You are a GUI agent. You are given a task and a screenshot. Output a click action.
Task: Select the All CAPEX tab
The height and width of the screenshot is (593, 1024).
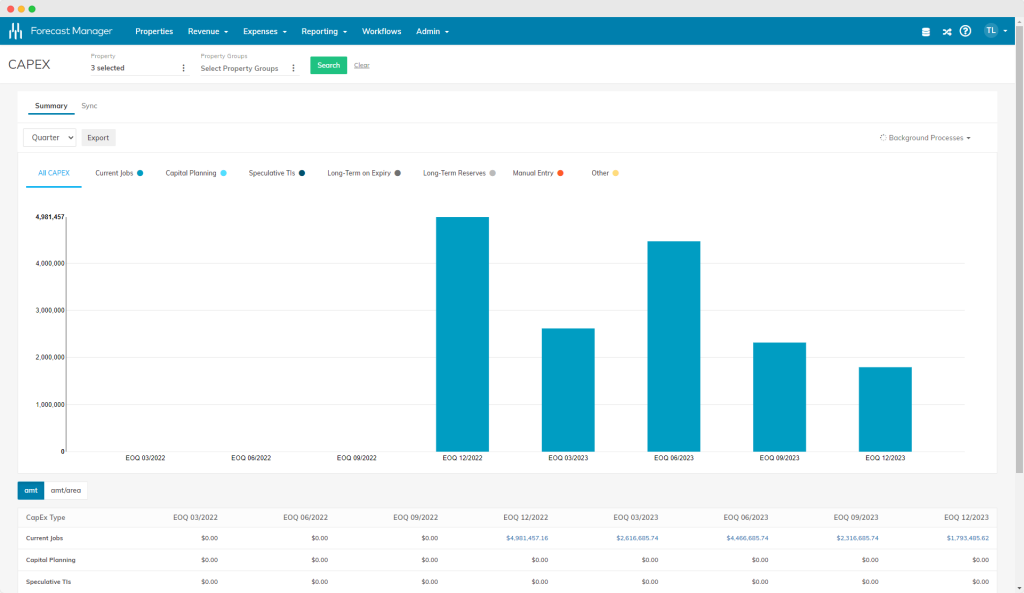[54, 173]
